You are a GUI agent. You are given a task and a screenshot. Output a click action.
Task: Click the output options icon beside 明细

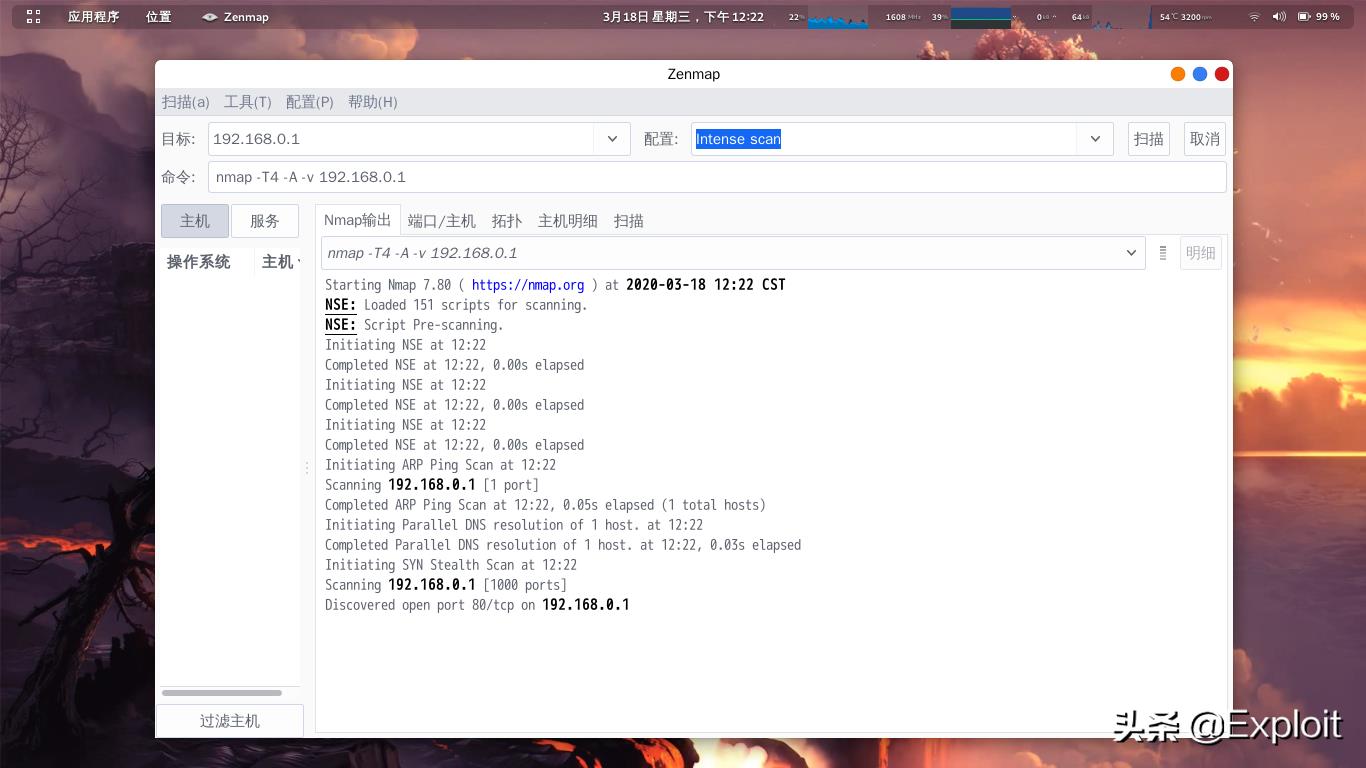[1162, 253]
